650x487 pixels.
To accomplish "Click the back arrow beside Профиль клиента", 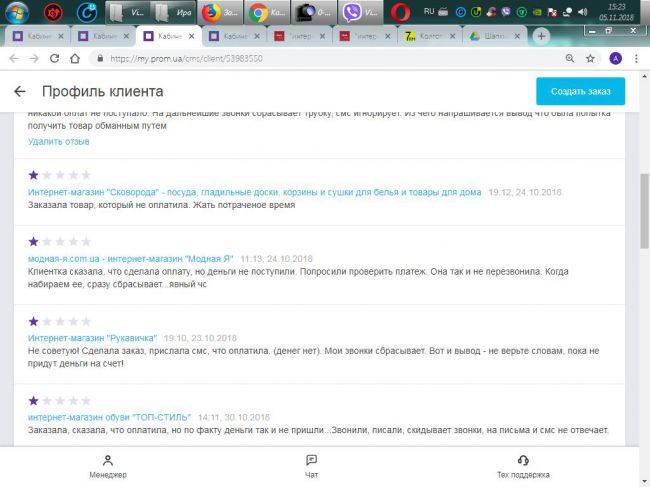I will tap(19, 91).
